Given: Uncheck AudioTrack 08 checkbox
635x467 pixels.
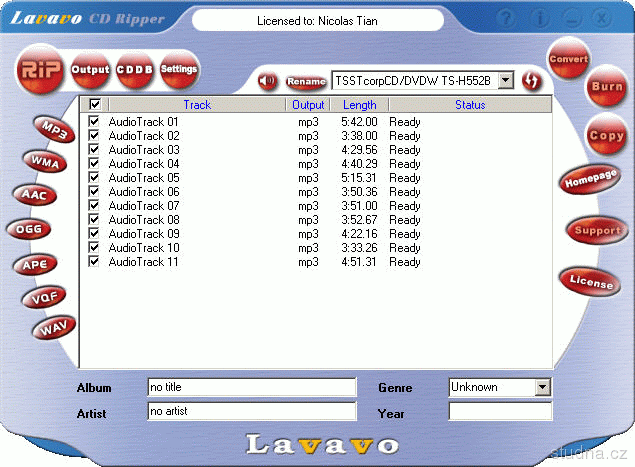Looking at the screenshot, I should click(94, 219).
